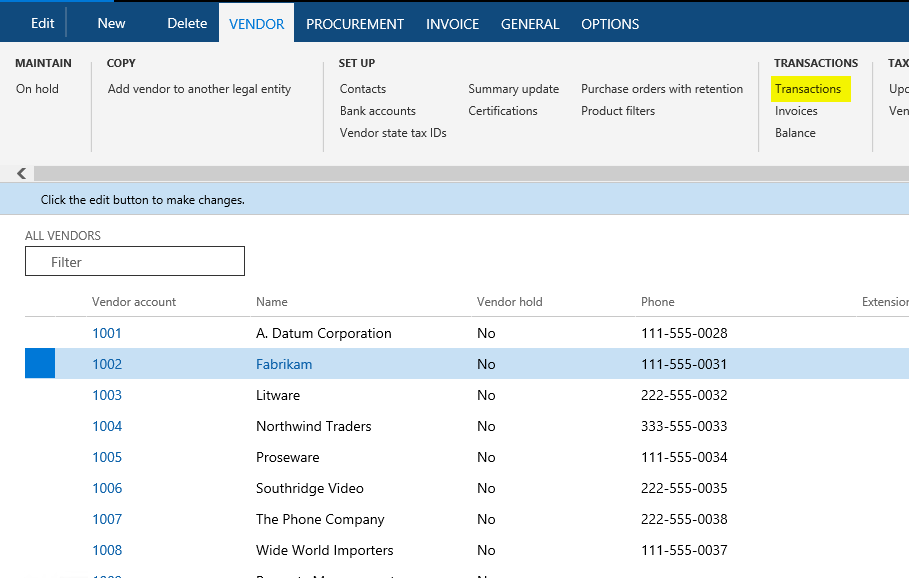Open Vendor state tax IDs
This screenshot has height=578, width=909.
coord(393,133)
